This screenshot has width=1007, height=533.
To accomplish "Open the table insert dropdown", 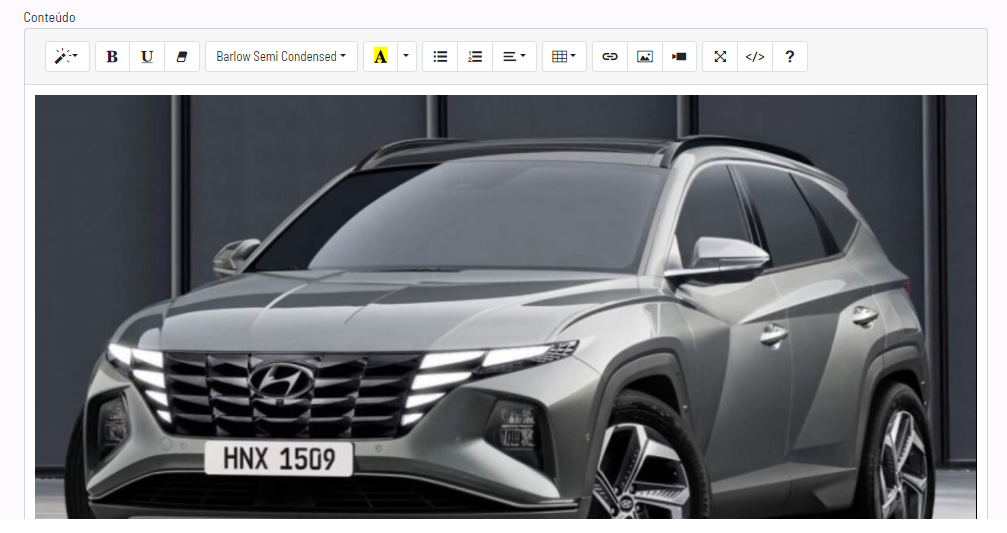I will (x=564, y=57).
